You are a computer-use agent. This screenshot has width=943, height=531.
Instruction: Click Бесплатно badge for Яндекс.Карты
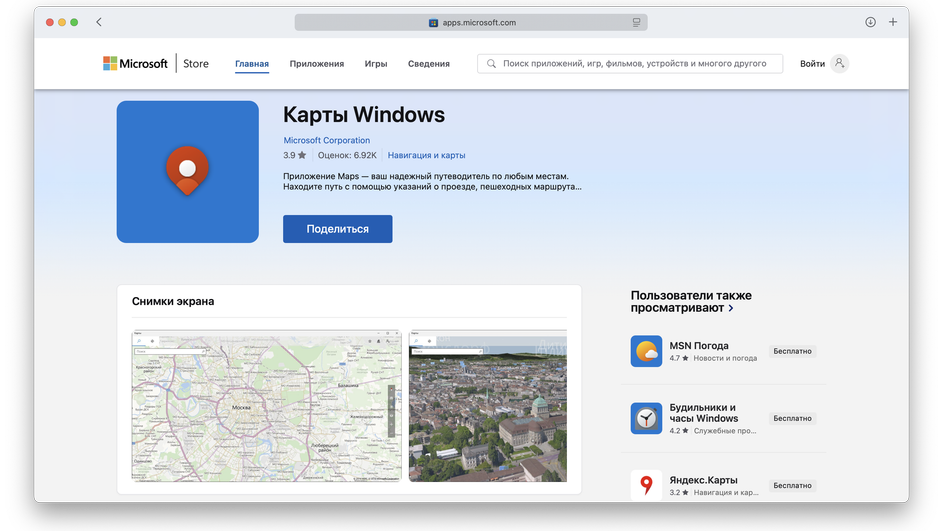(793, 486)
